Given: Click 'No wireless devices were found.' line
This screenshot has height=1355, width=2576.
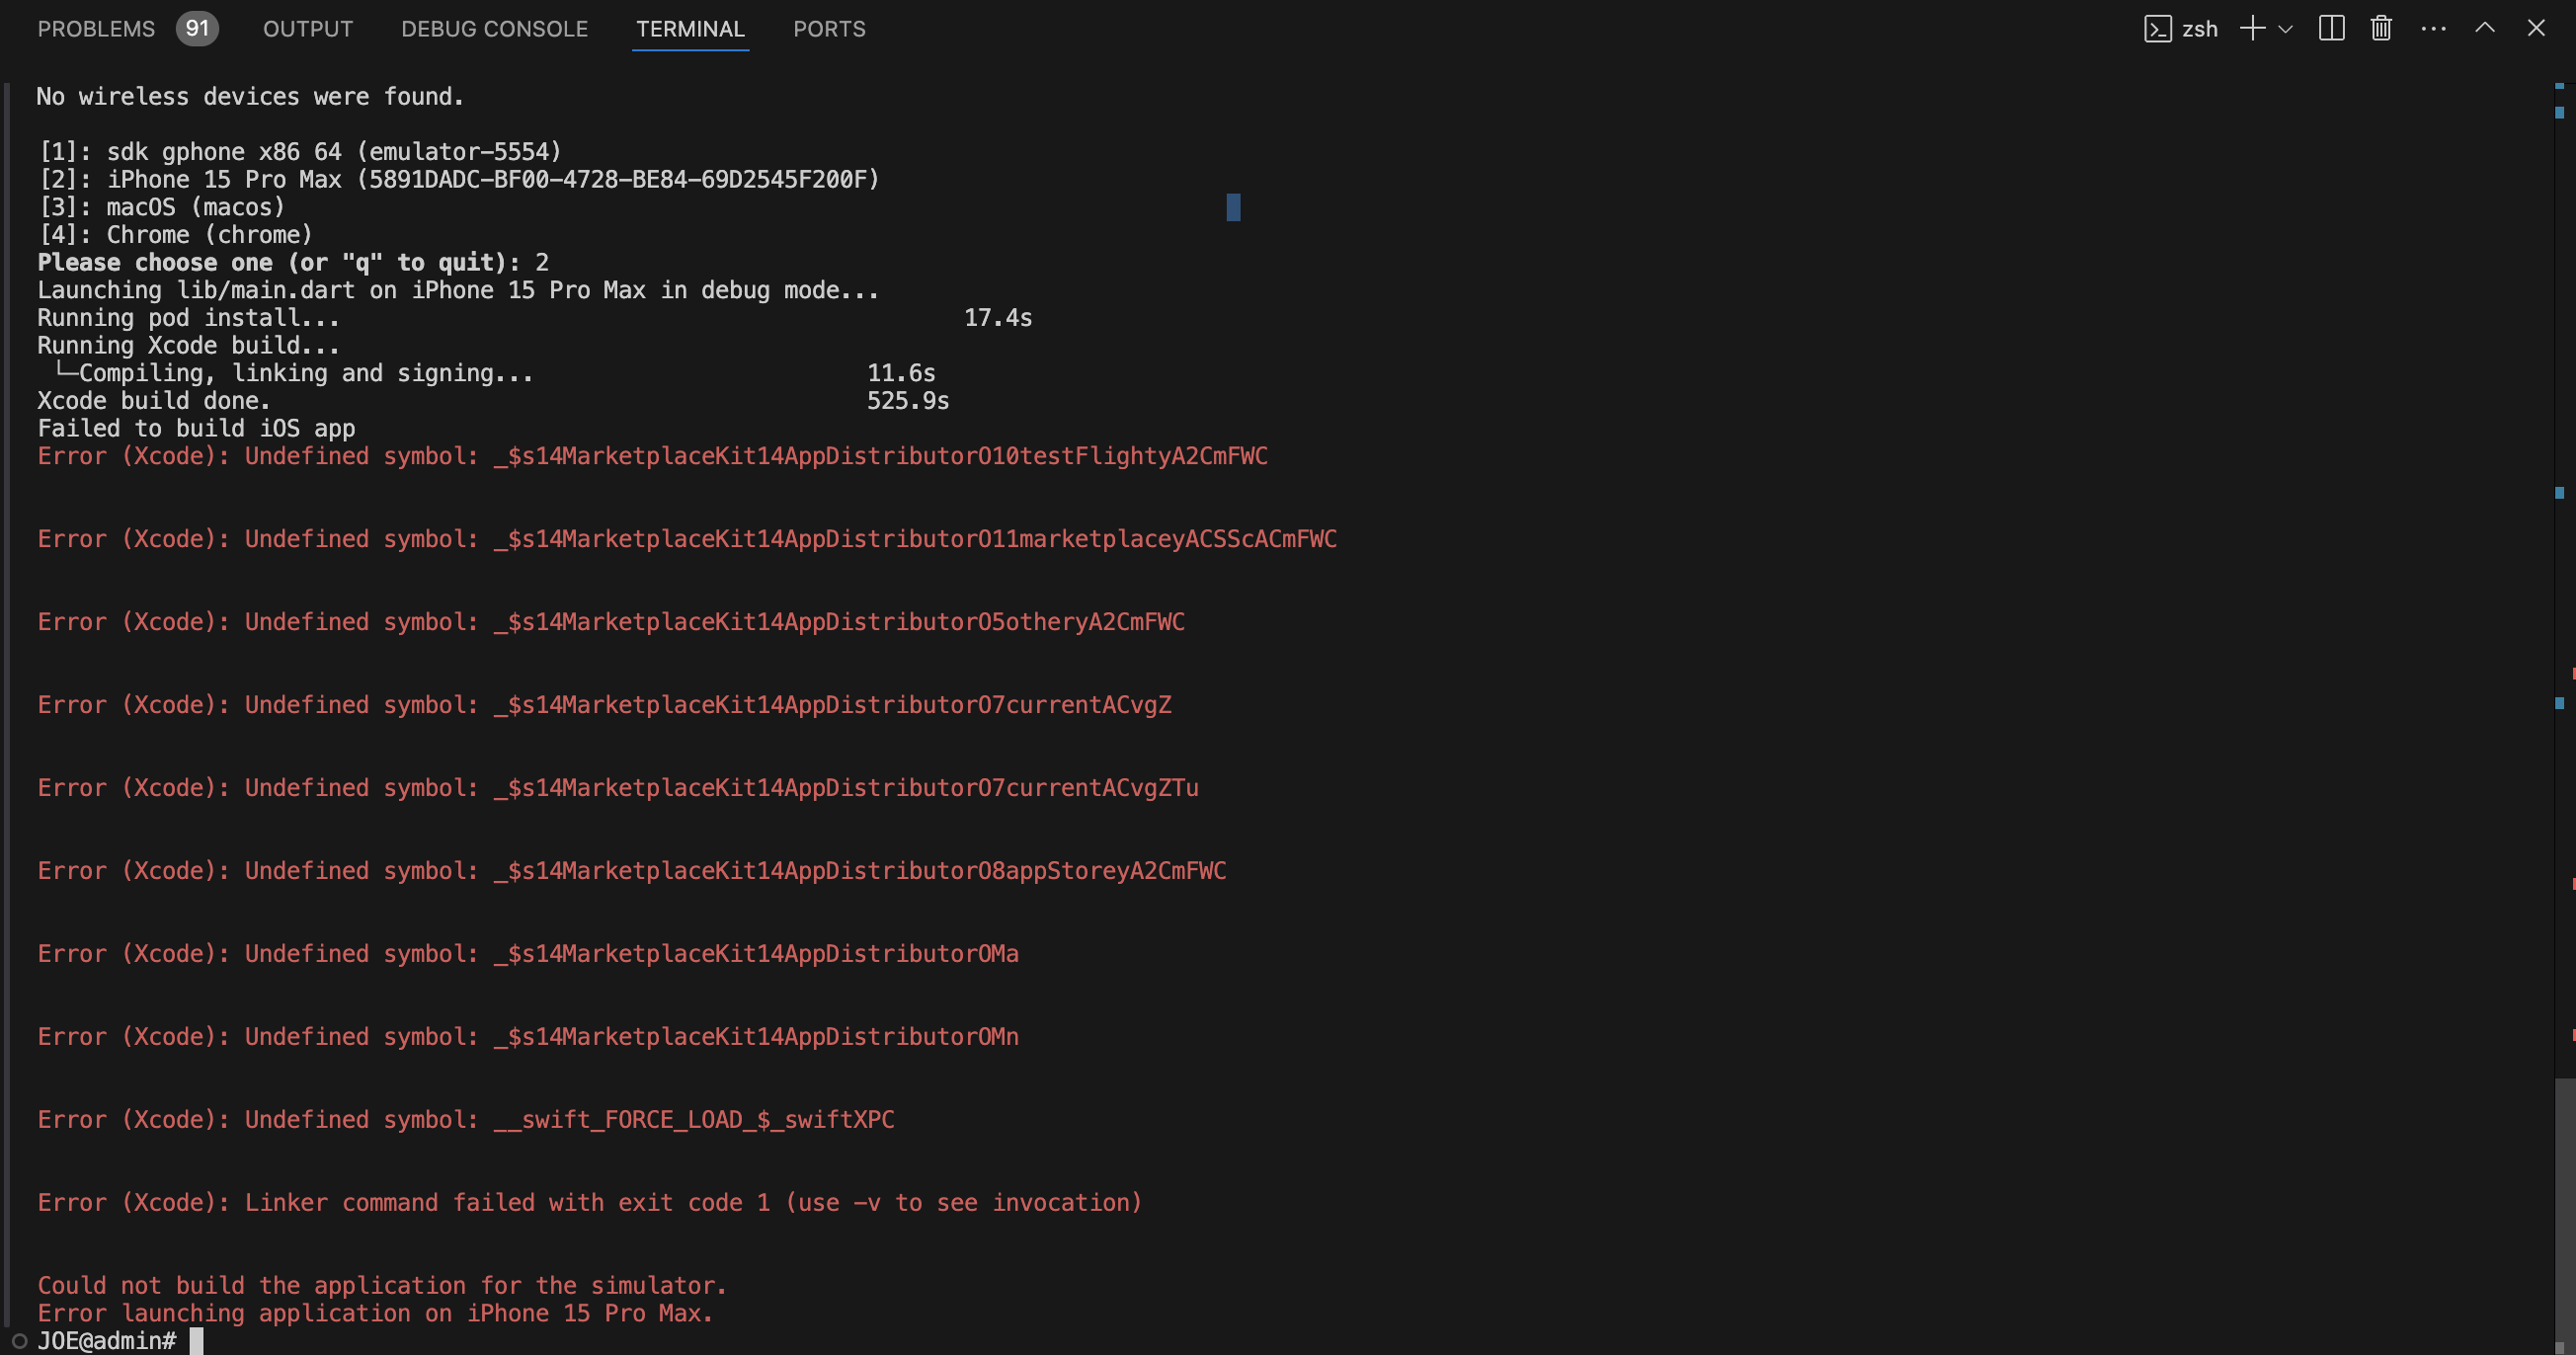Looking at the screenshot, I should tap(250, 97).
